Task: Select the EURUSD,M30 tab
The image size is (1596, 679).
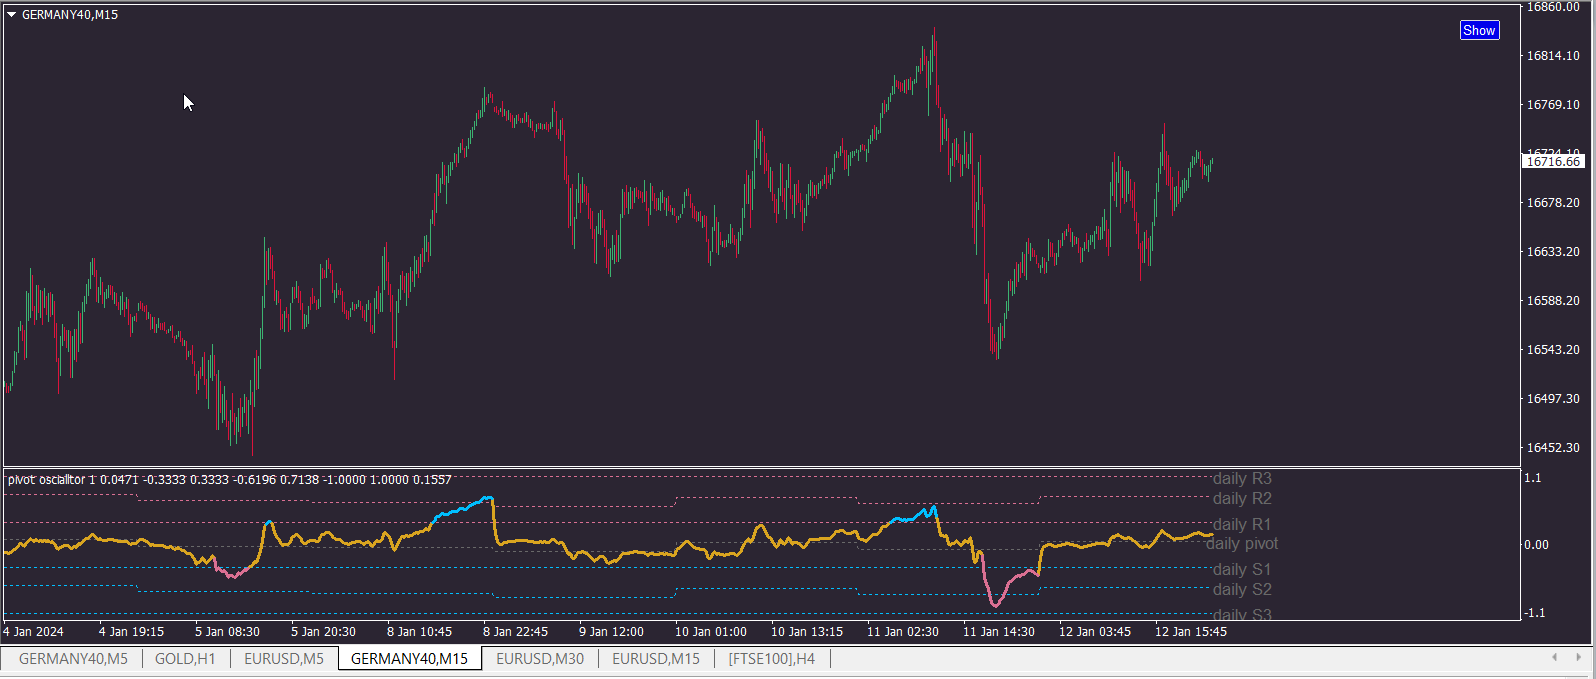Action: 540,659
